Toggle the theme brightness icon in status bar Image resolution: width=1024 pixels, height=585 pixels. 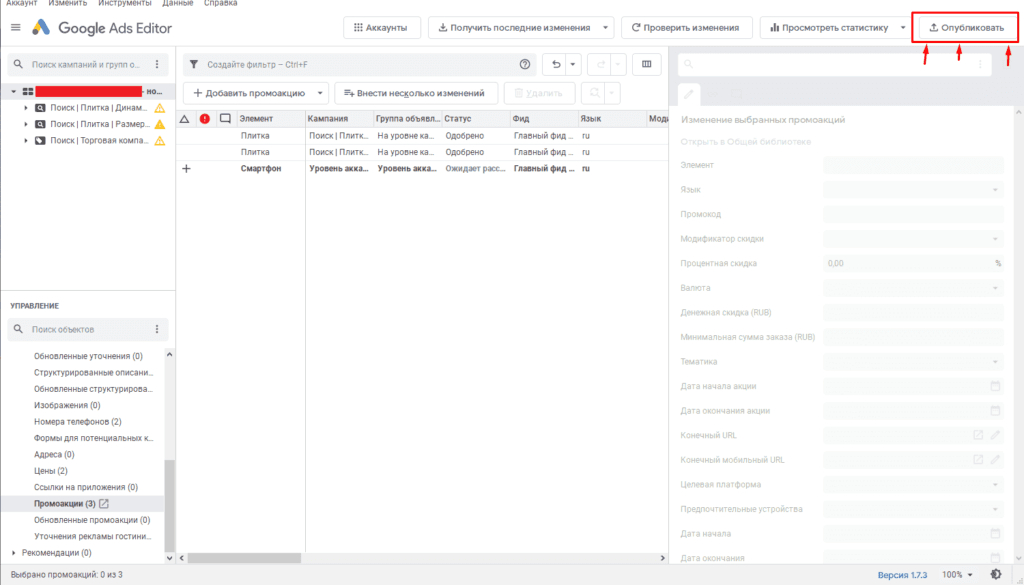click(996, 575)
